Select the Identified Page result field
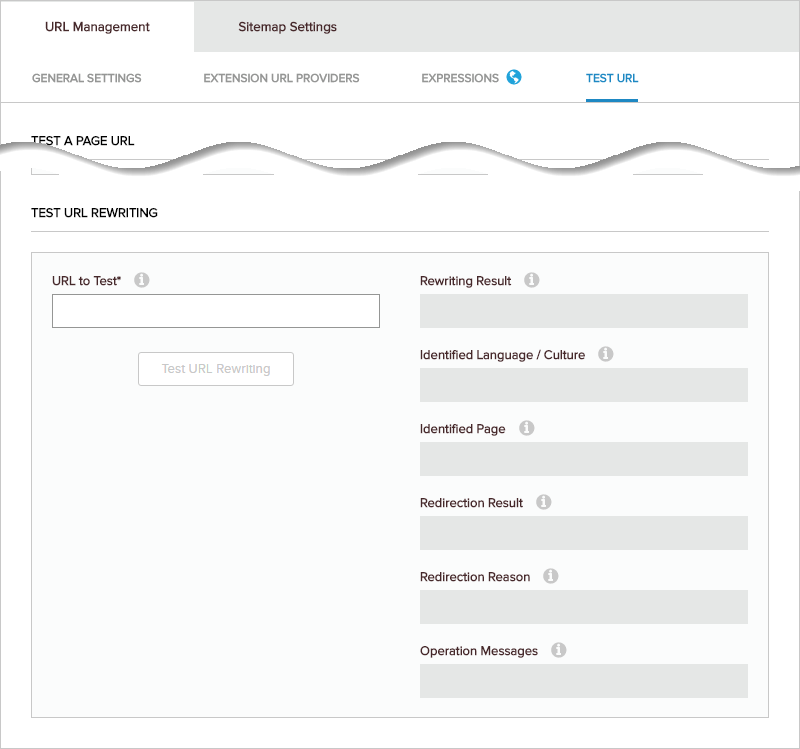The width and height of the screenshot is (800, 749). tap(584, 458)
